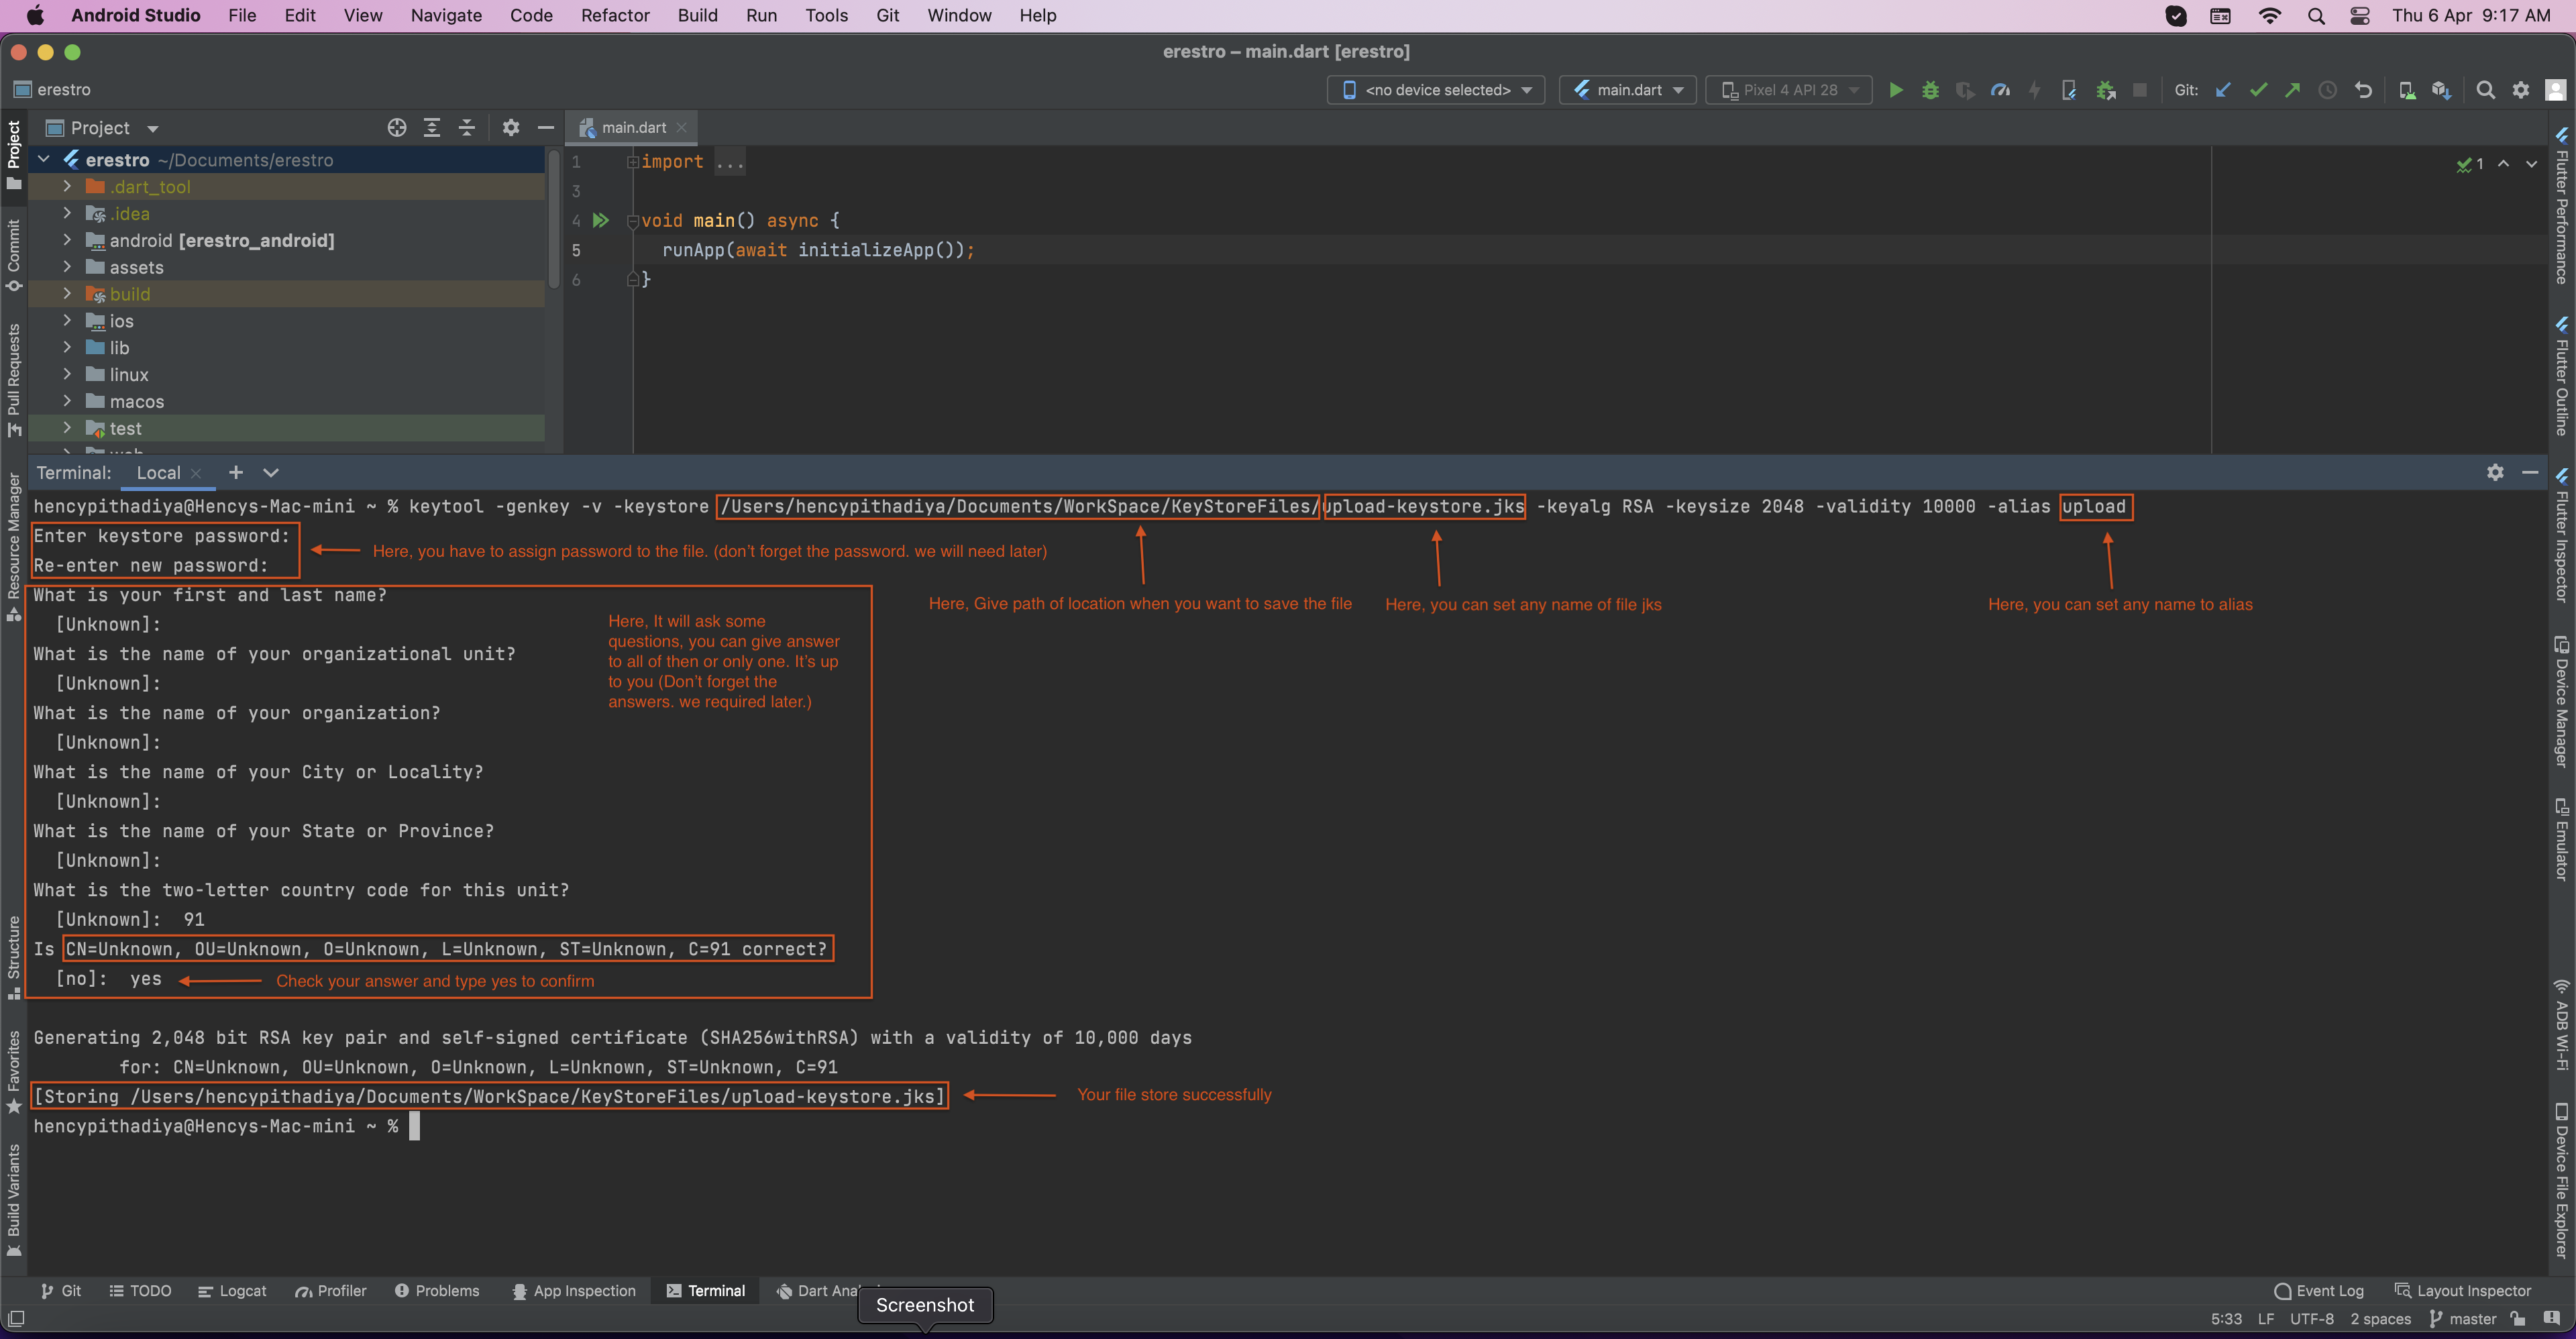Click the Git Push green arrow
This screenshot has width=2576, height=1339.
tap(2292, 90)
